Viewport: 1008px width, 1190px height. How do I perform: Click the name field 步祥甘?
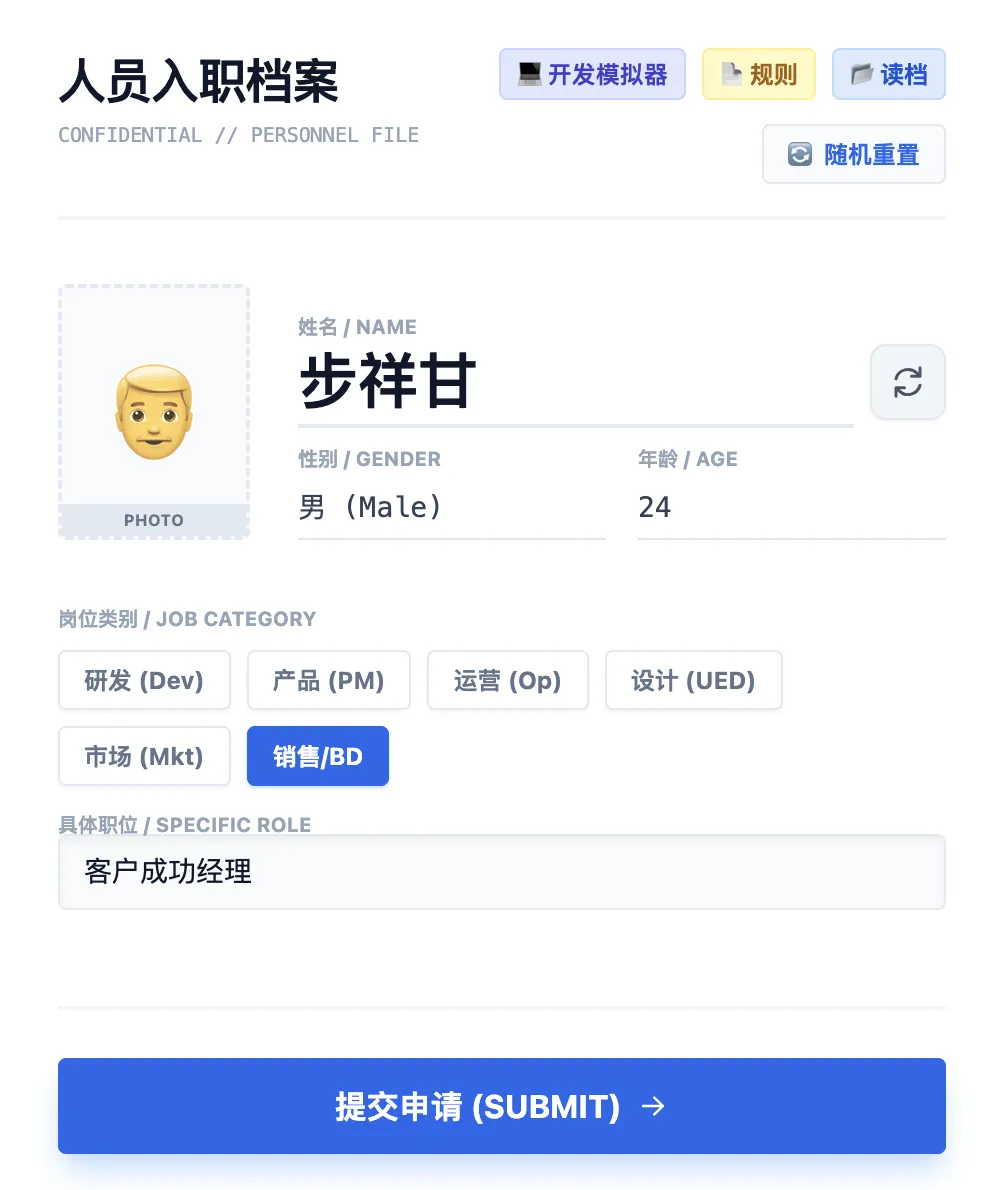pos(575,381)
